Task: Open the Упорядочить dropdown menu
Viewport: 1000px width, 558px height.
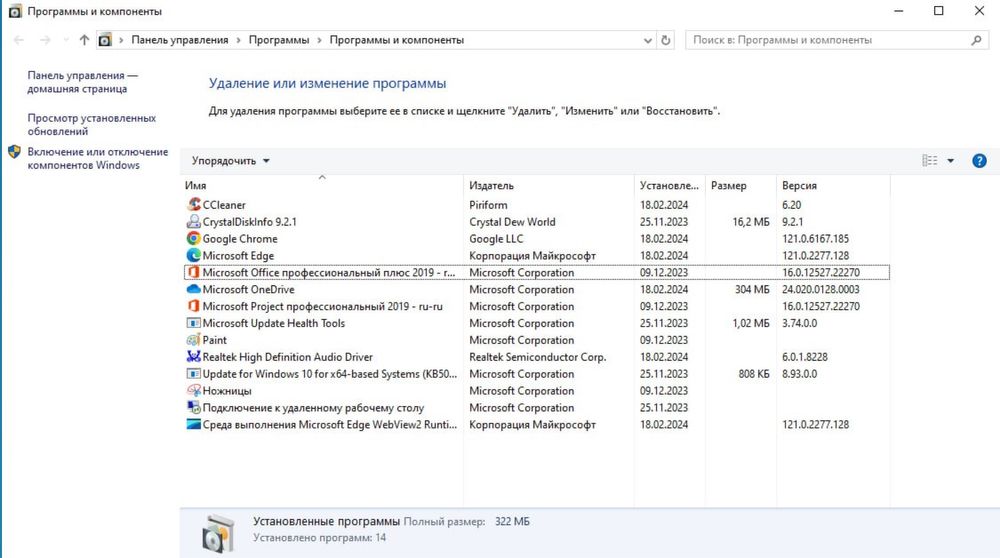Action: (x=230, y=161)
